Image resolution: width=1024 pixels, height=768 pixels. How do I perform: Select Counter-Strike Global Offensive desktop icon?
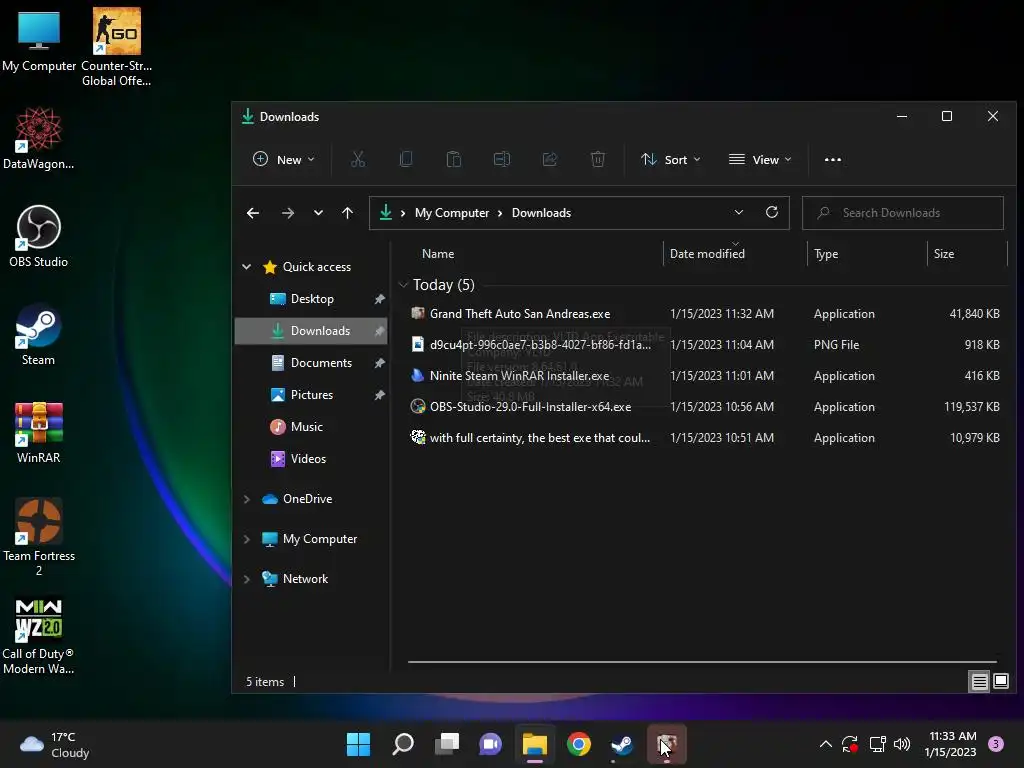pos(116,47)
